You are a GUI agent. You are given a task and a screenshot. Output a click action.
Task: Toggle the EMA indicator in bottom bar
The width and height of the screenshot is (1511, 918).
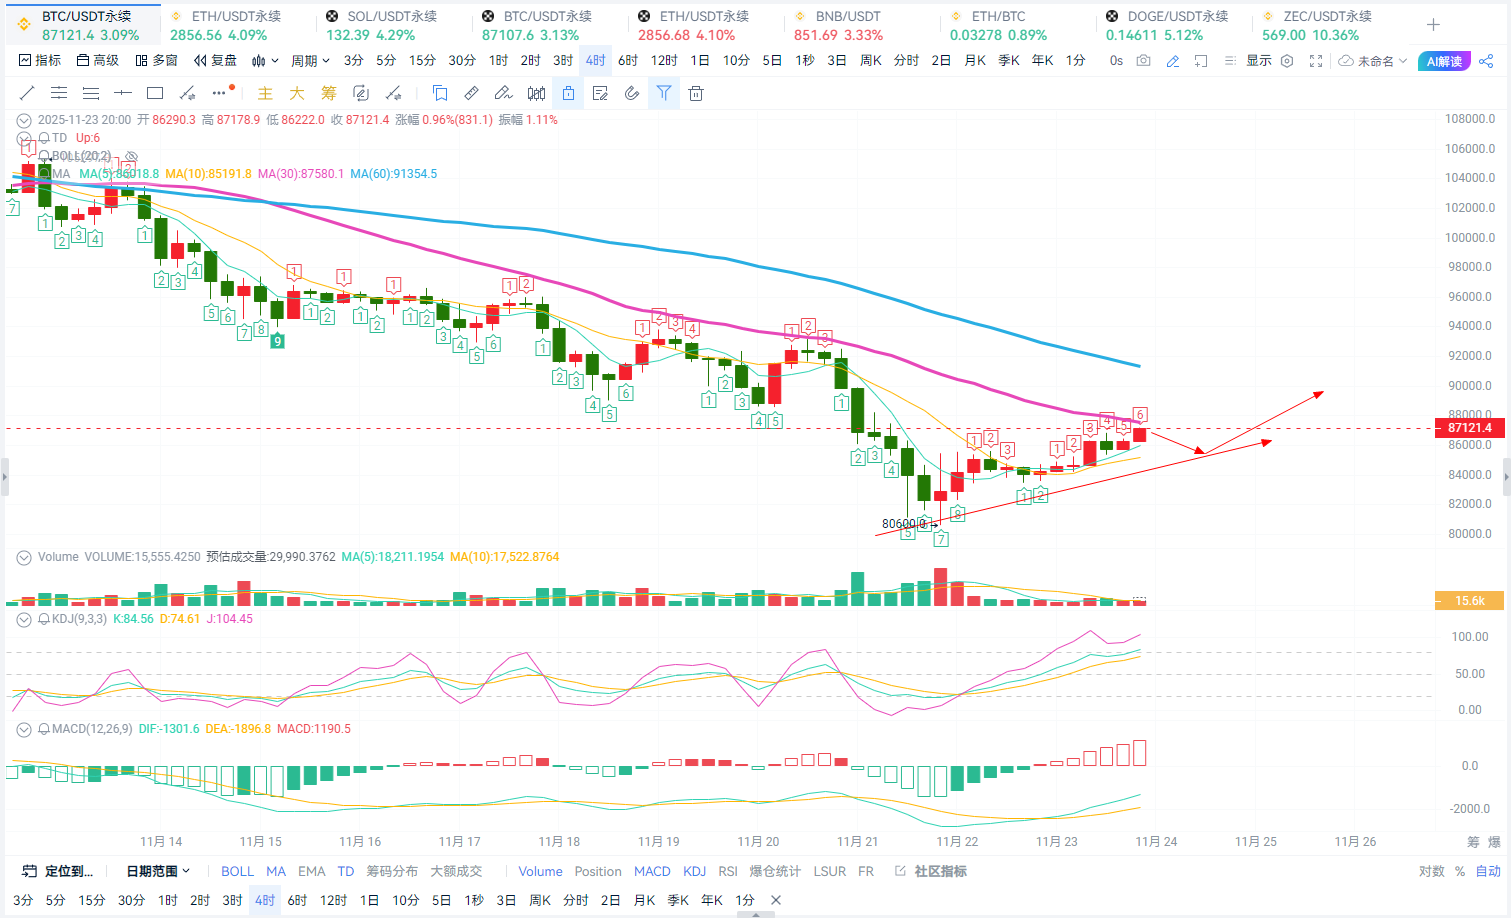311,872
